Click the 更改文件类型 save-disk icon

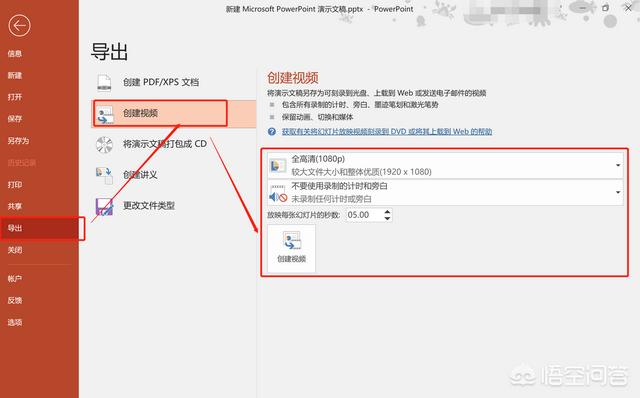pos(104,207)
